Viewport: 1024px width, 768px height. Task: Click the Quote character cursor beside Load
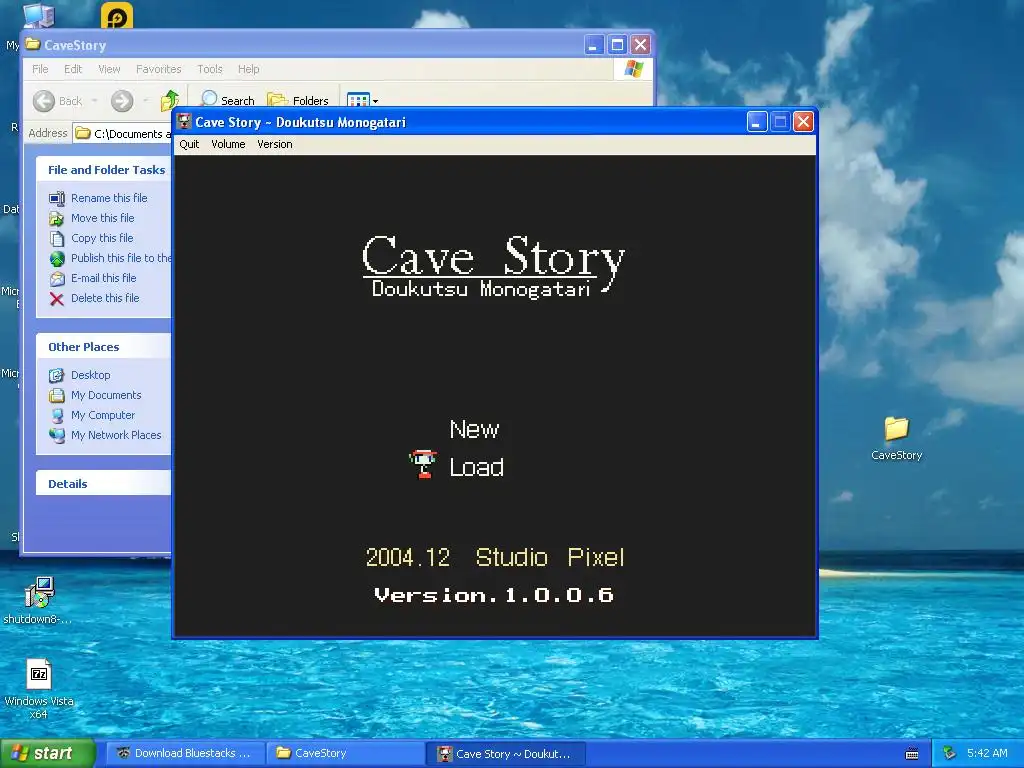tap(423, 464)
